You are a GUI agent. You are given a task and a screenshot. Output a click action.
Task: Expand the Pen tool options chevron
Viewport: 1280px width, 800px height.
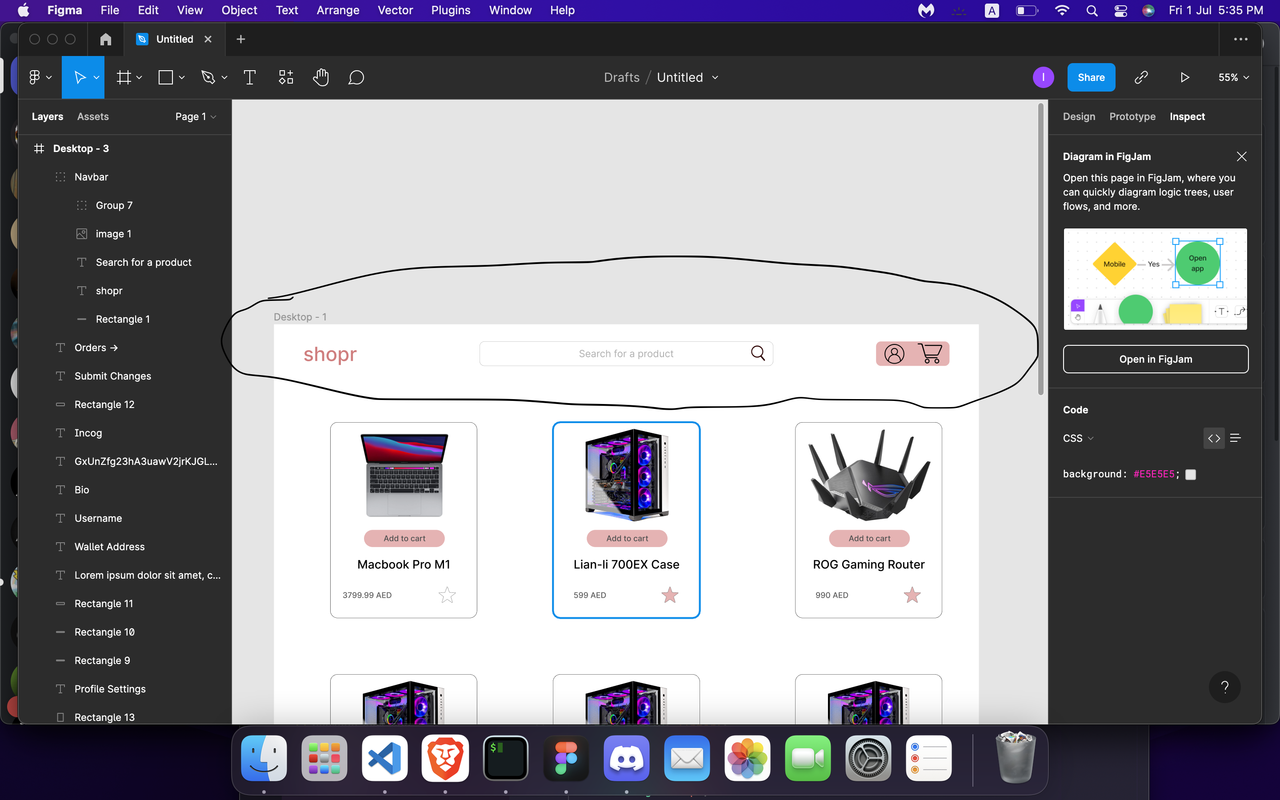(x=224, y=77)
